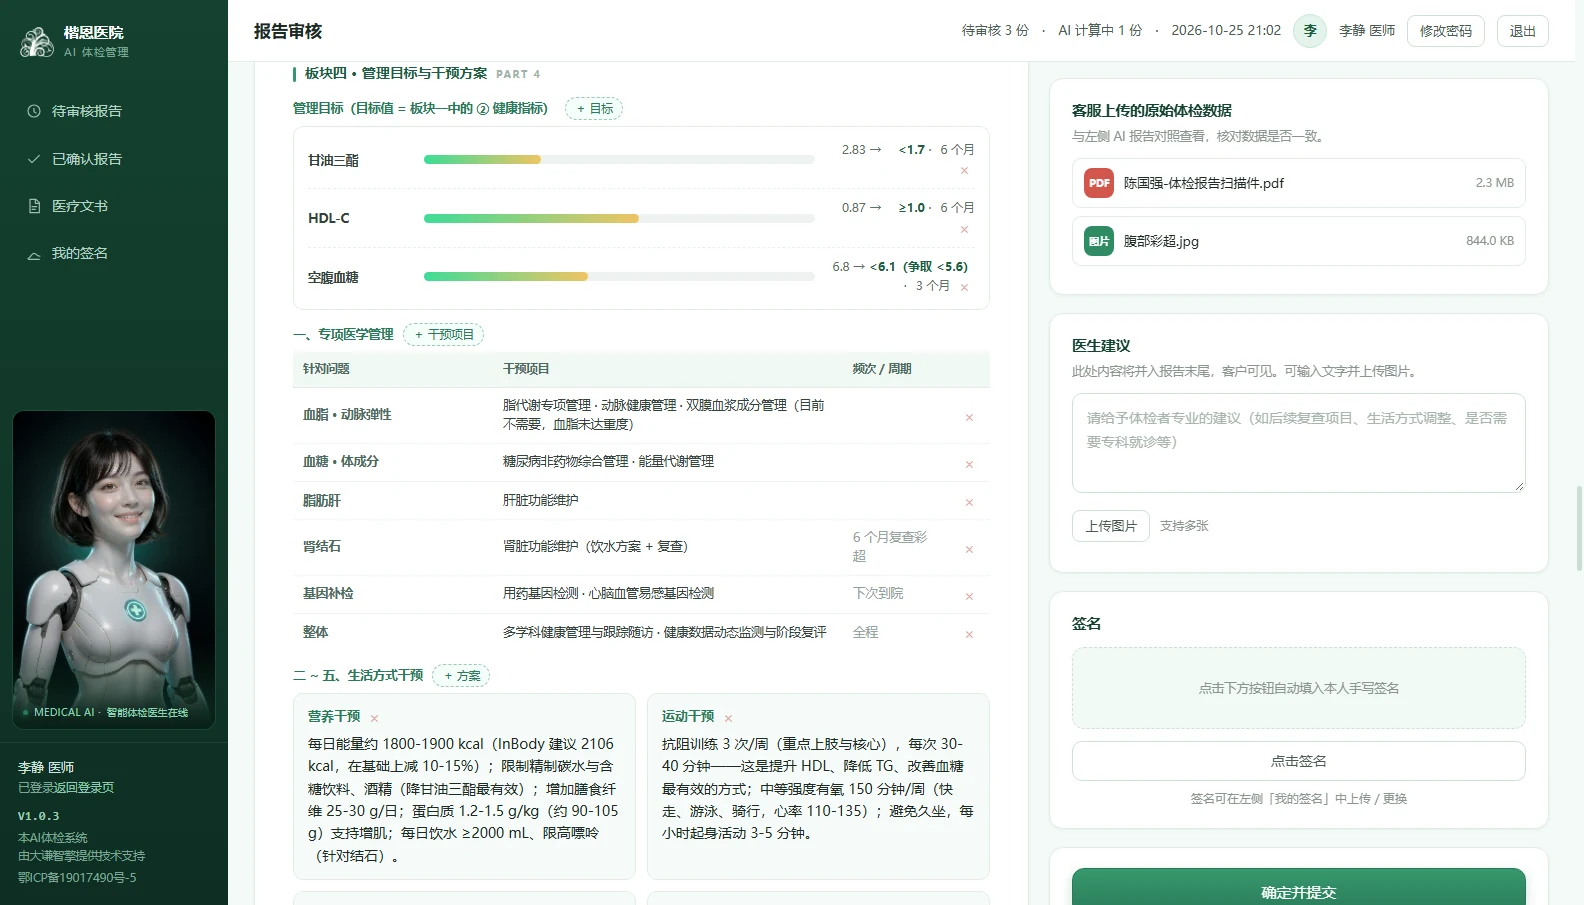Delete the 血脂·动脉弹性 intervention row

pyautogui.click(x=969, y=417)
